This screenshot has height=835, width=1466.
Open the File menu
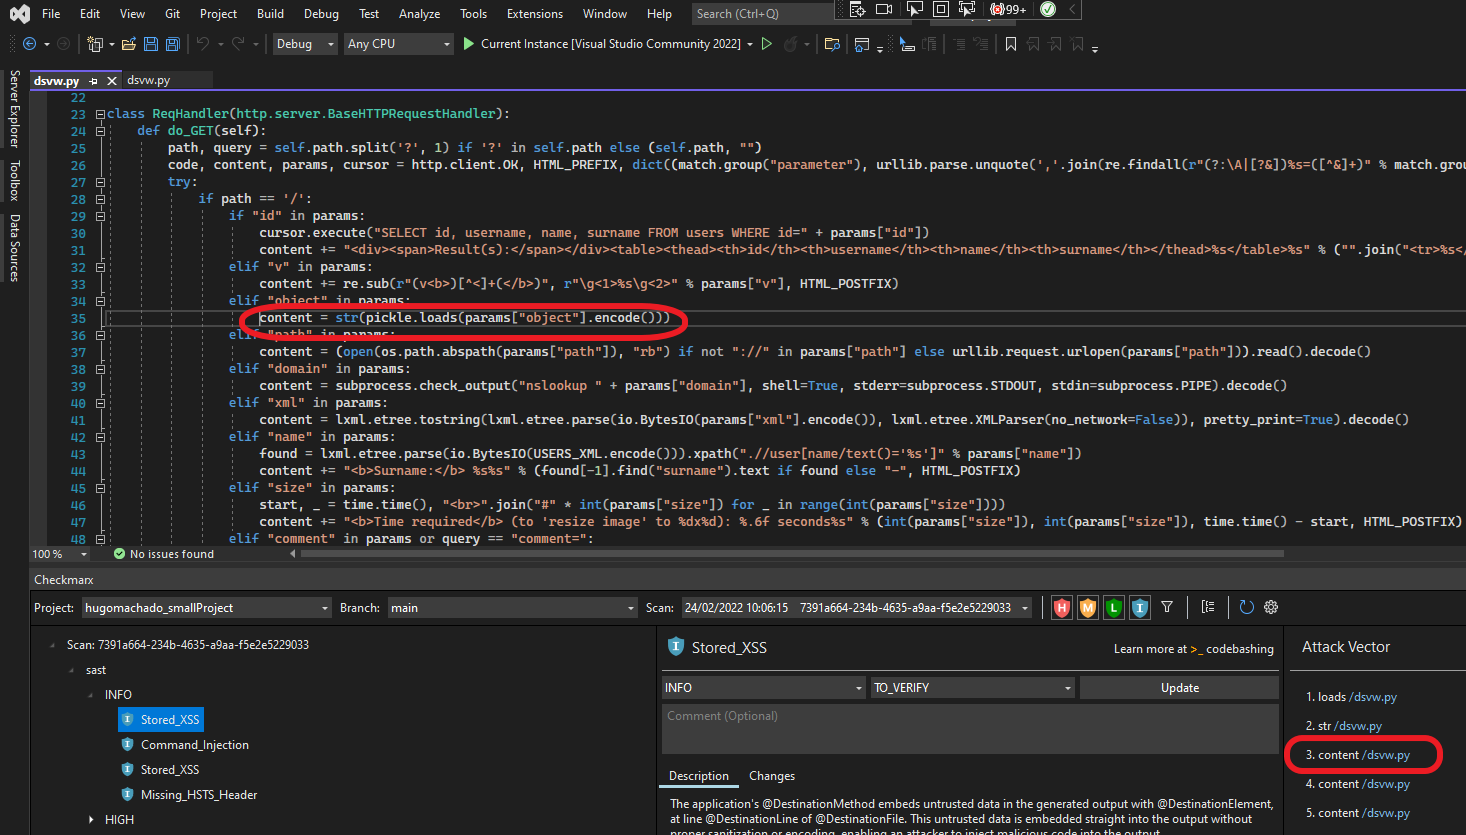pos(51,14)
